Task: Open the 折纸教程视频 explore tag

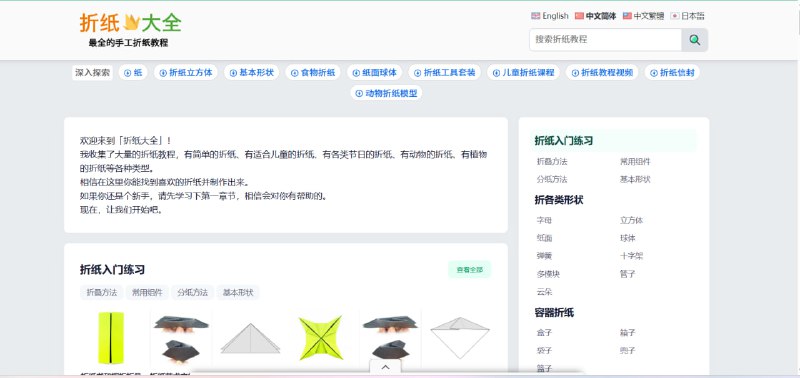Action: coord(602,72)
